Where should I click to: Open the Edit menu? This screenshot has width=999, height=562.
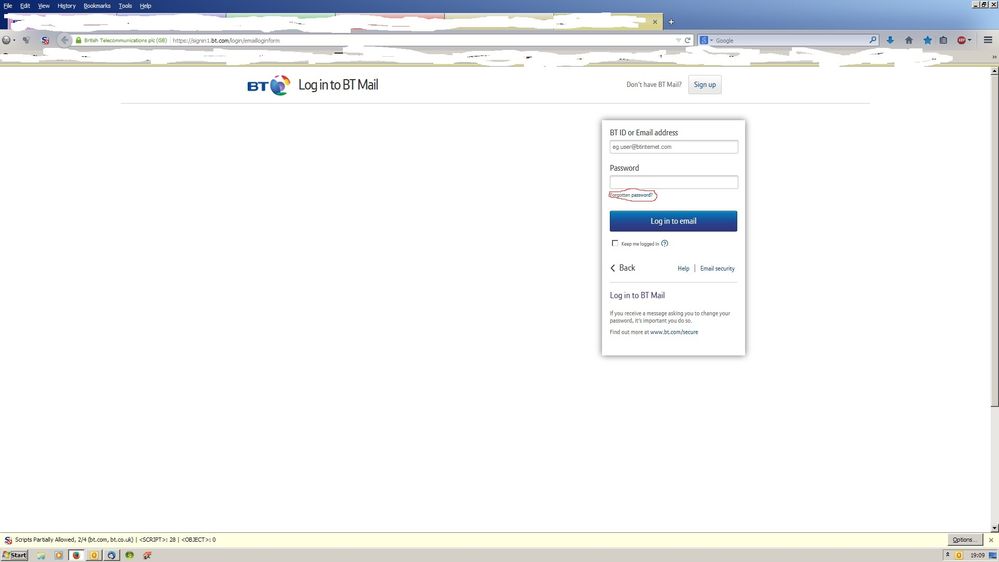coord(25,6)
